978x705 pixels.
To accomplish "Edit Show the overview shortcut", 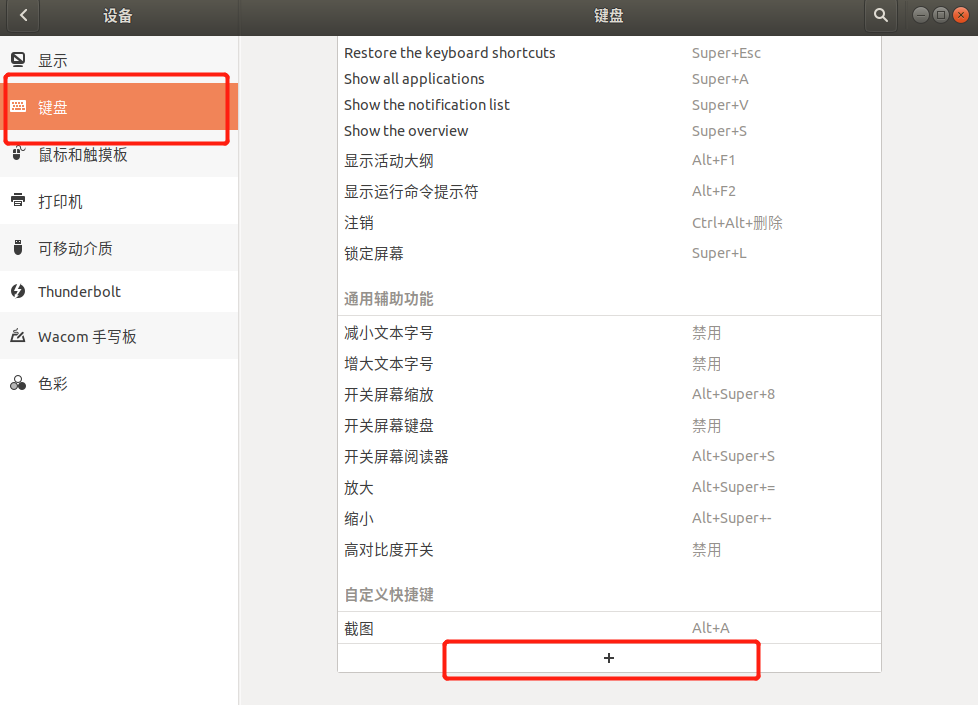I will tap(609, 131).
